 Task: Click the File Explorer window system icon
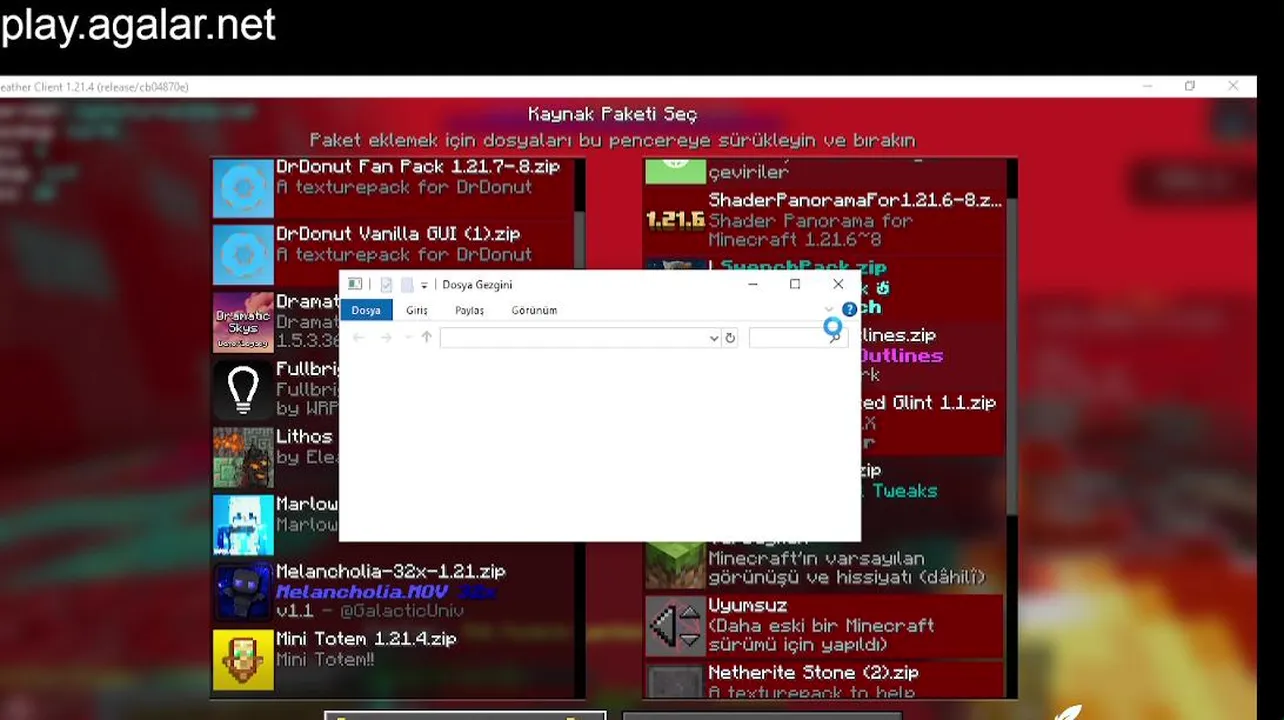pyautogui.click(x=355, y=285)
